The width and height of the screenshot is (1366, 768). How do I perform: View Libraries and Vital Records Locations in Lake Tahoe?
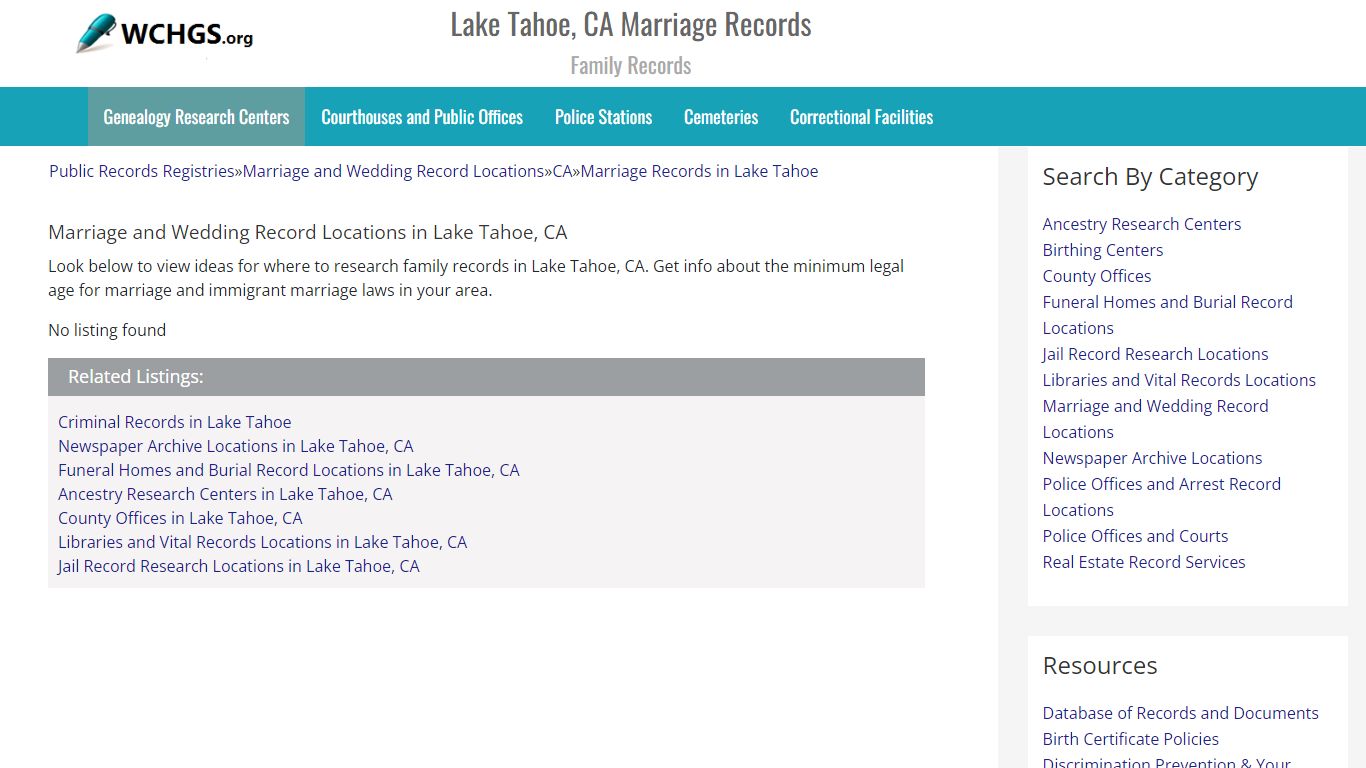[x=262, y=542]
